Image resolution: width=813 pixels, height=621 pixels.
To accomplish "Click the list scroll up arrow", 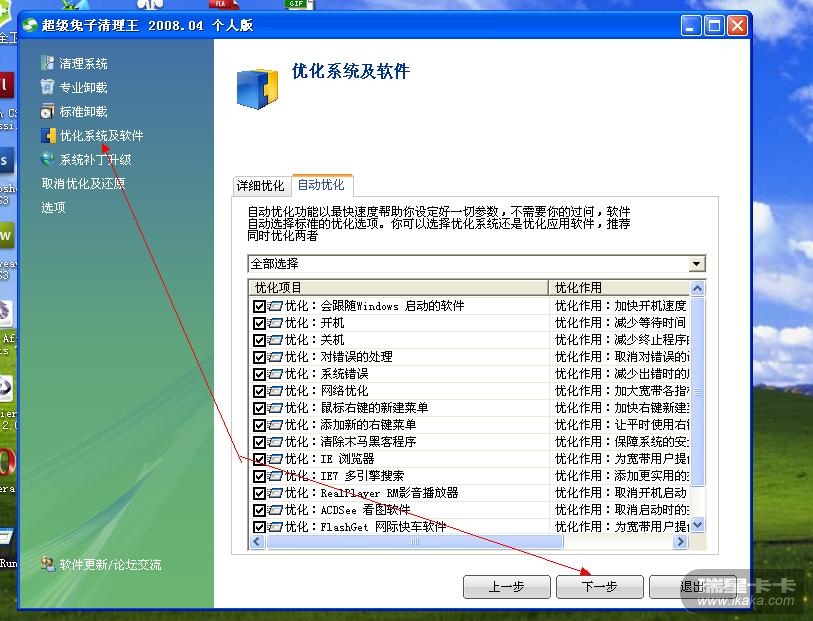I will point(698,288).
